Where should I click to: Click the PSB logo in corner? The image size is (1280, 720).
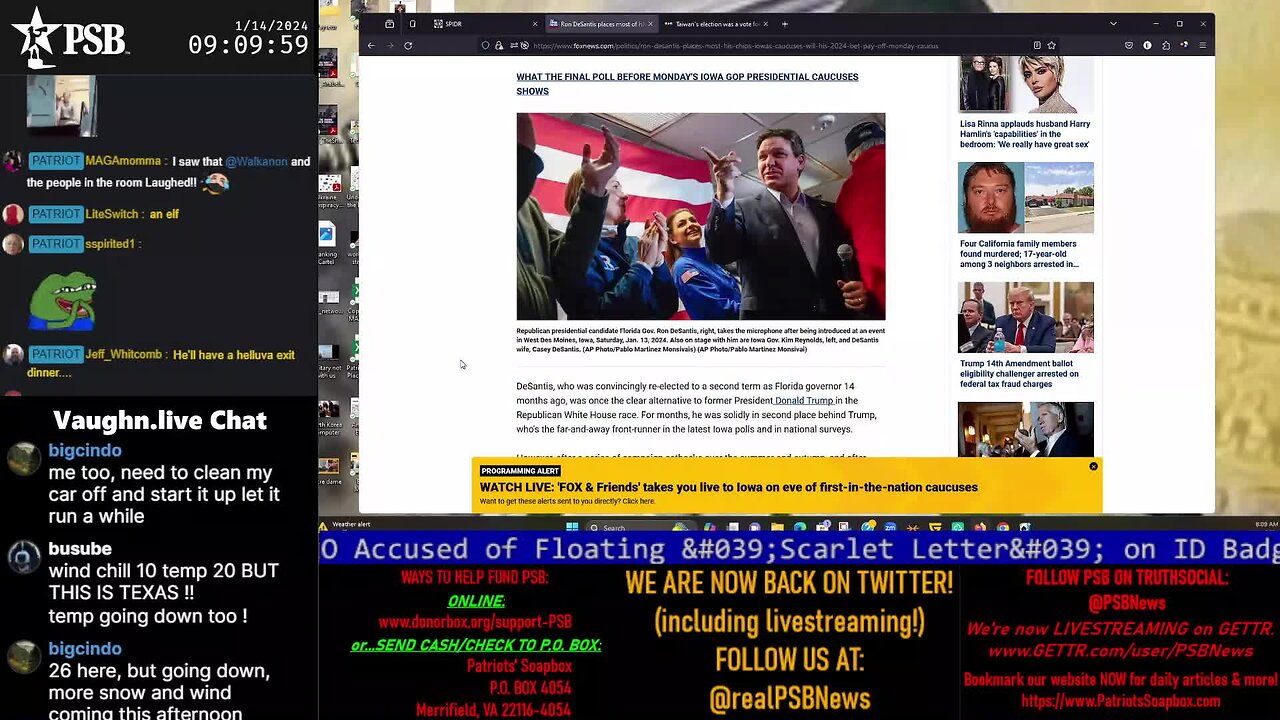click(x=70, y=35)
